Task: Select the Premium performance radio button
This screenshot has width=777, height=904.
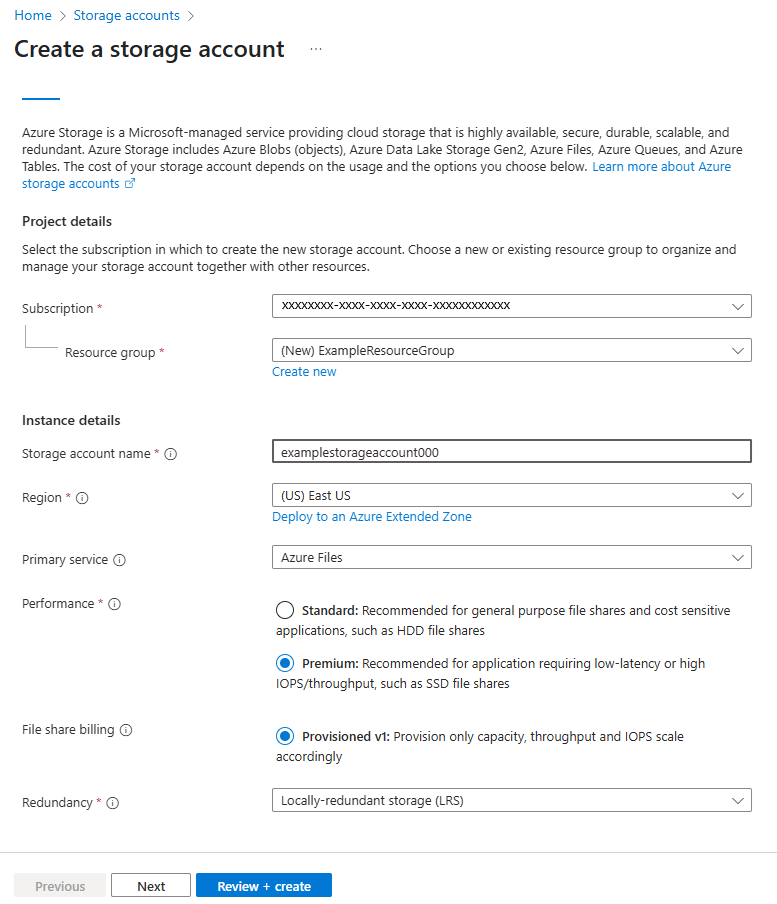Action: tap(285, 663)
